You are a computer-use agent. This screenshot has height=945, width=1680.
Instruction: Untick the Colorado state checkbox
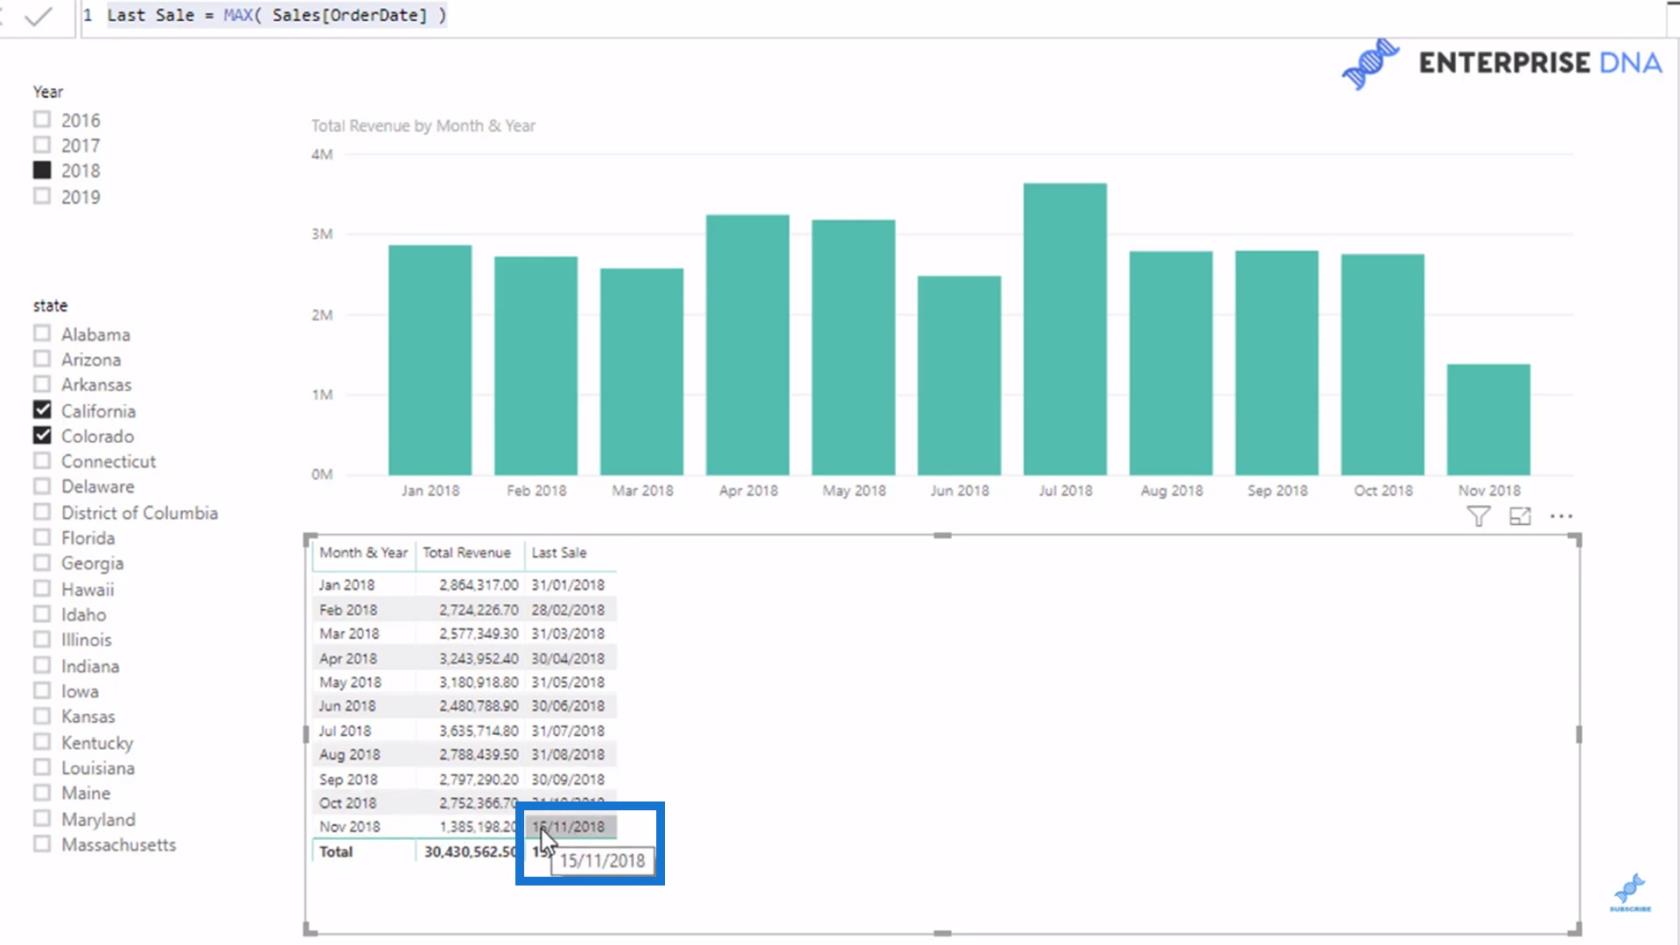point(42,435)
